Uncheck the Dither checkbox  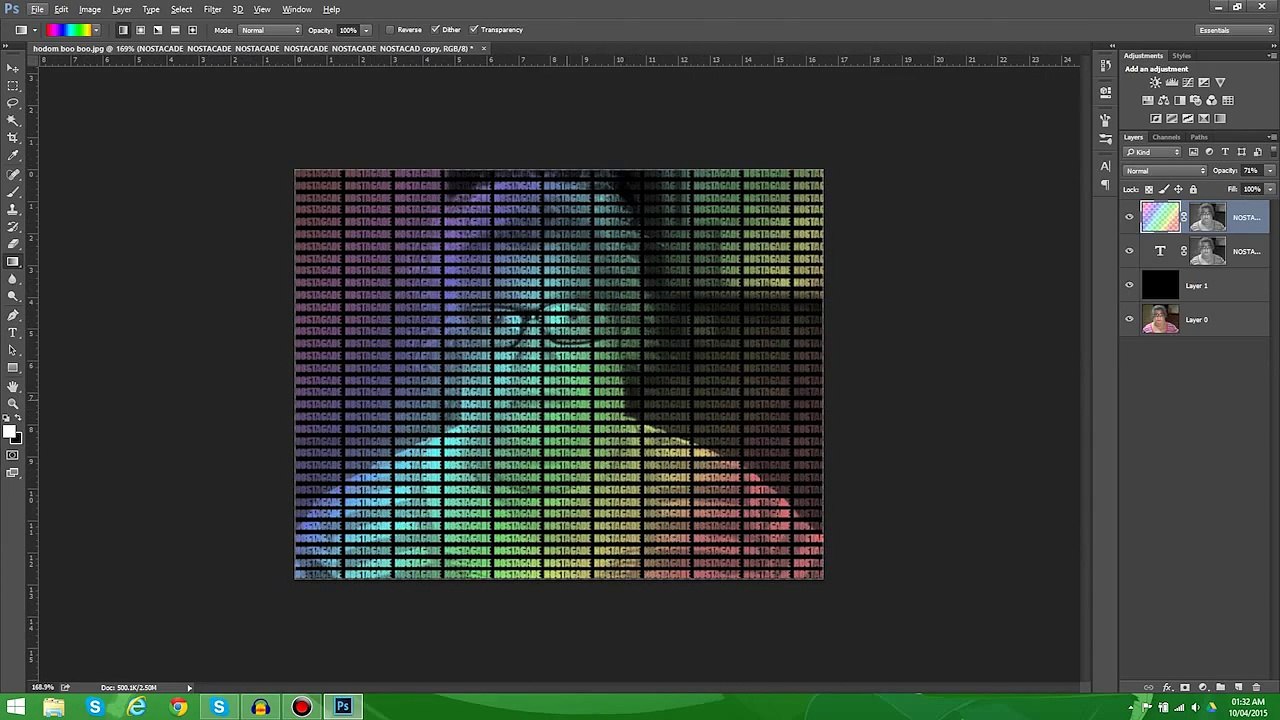[434, 30]
